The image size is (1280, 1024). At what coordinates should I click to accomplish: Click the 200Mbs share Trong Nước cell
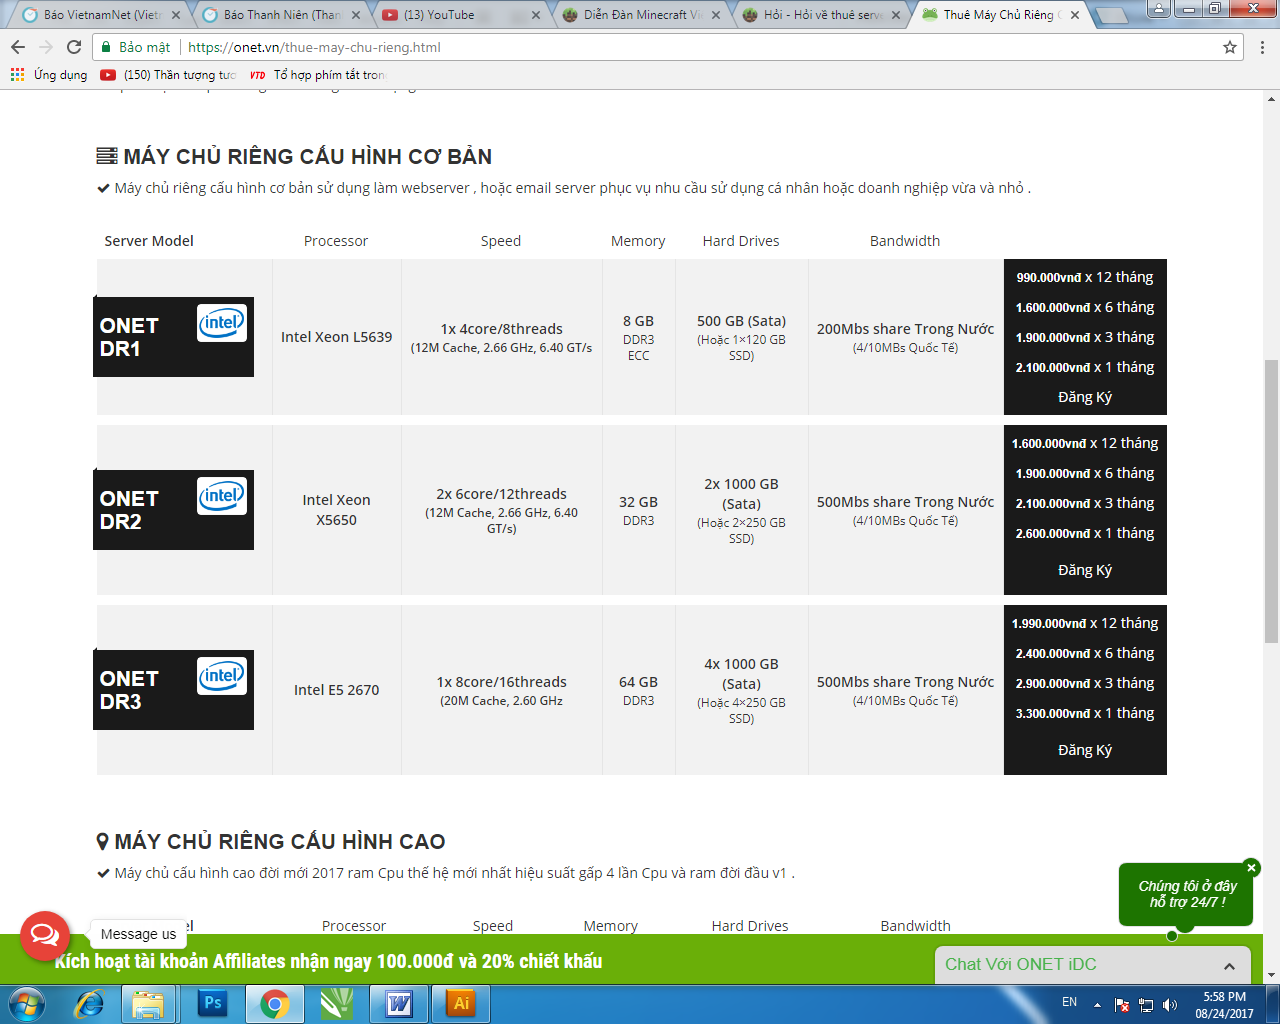pos(905,337)
